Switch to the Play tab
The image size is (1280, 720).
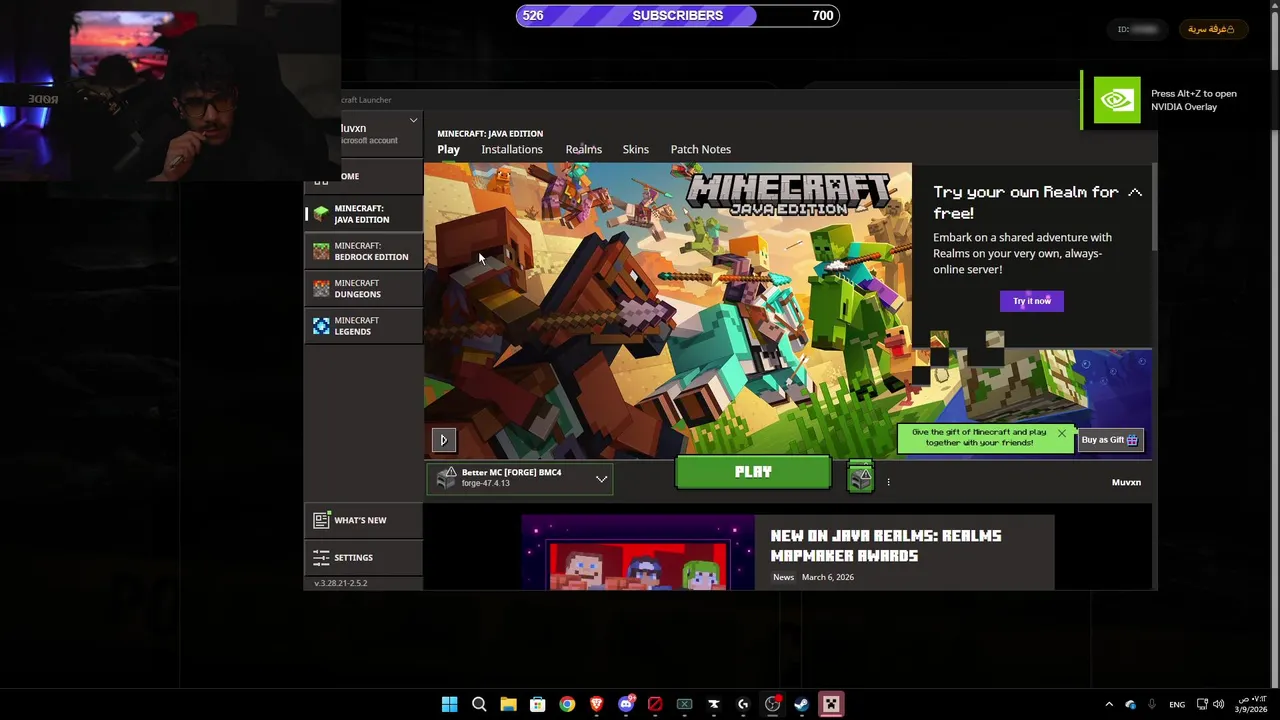click(x=448, y=149)
